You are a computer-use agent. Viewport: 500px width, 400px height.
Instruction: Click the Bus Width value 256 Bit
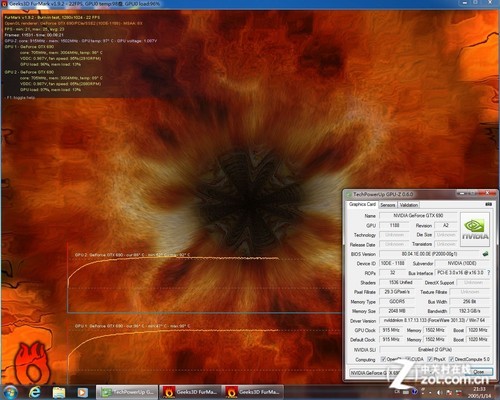click(x=470, y=301)
